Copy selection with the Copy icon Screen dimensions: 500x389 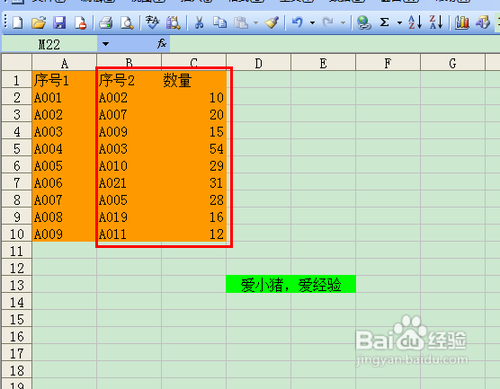pos(220,23)
